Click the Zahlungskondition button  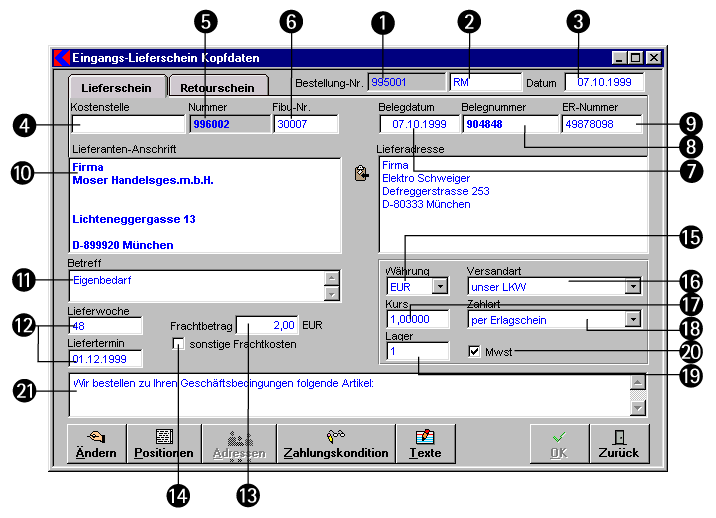tap(336, 444)
